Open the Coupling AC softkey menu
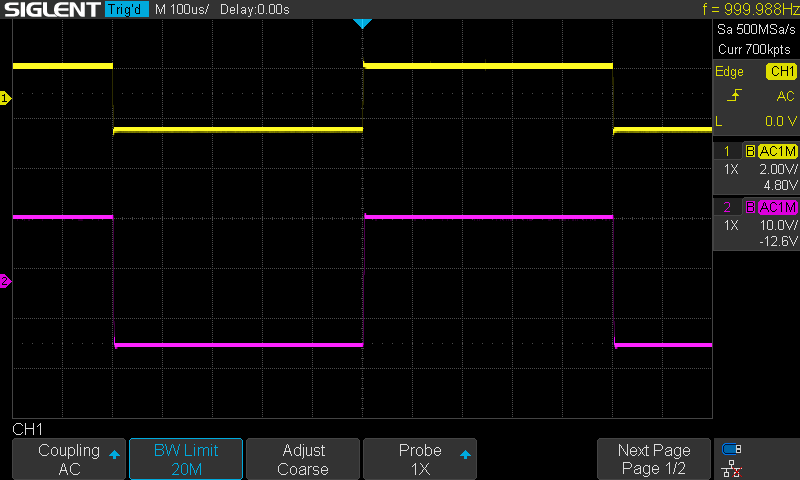Screen dimensions: 800x480 tap(68, 459)
